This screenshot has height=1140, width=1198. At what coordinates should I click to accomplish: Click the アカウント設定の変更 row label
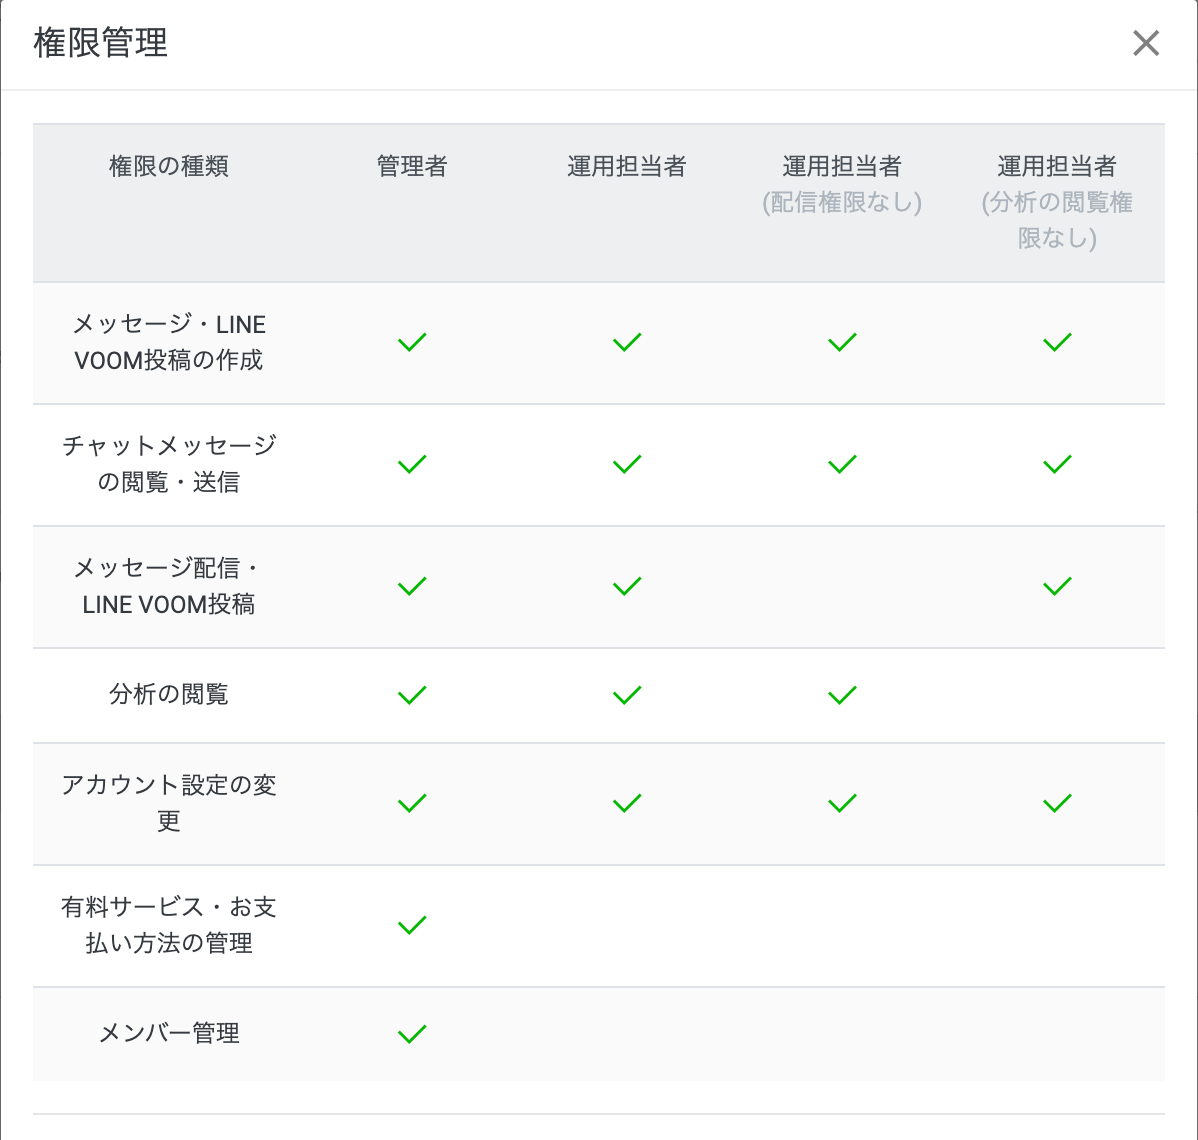pyautogui.click(x=170, y=802)
